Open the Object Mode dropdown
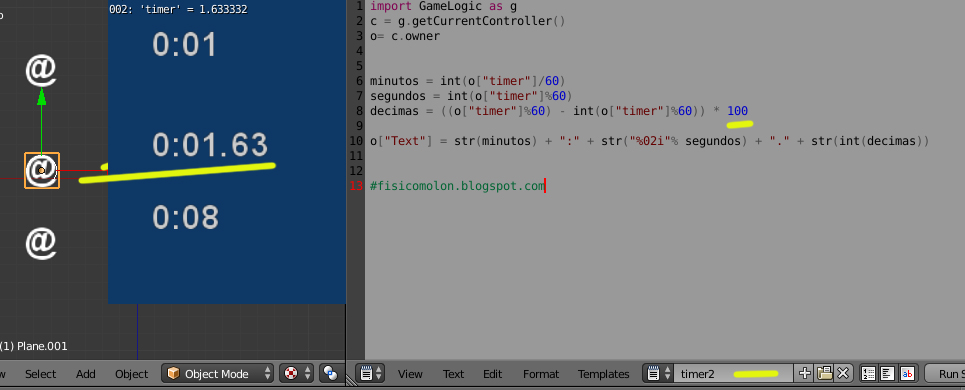This screenshot has height=390, width=965. (218, 373)
